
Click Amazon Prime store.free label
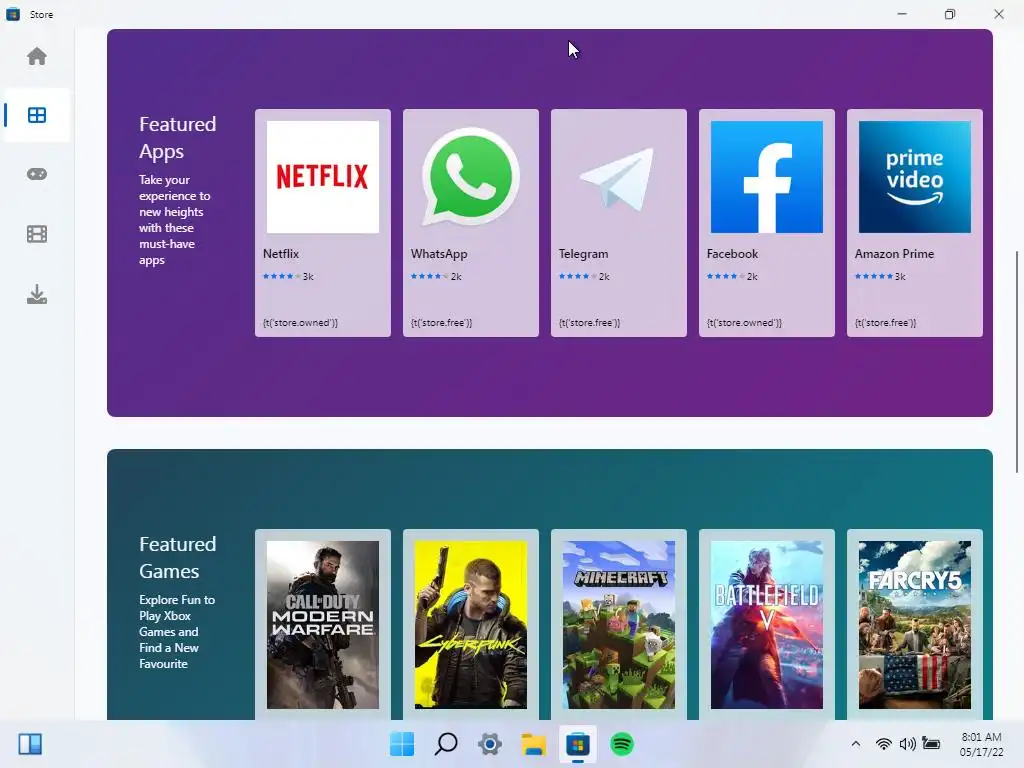pos(886,323)
